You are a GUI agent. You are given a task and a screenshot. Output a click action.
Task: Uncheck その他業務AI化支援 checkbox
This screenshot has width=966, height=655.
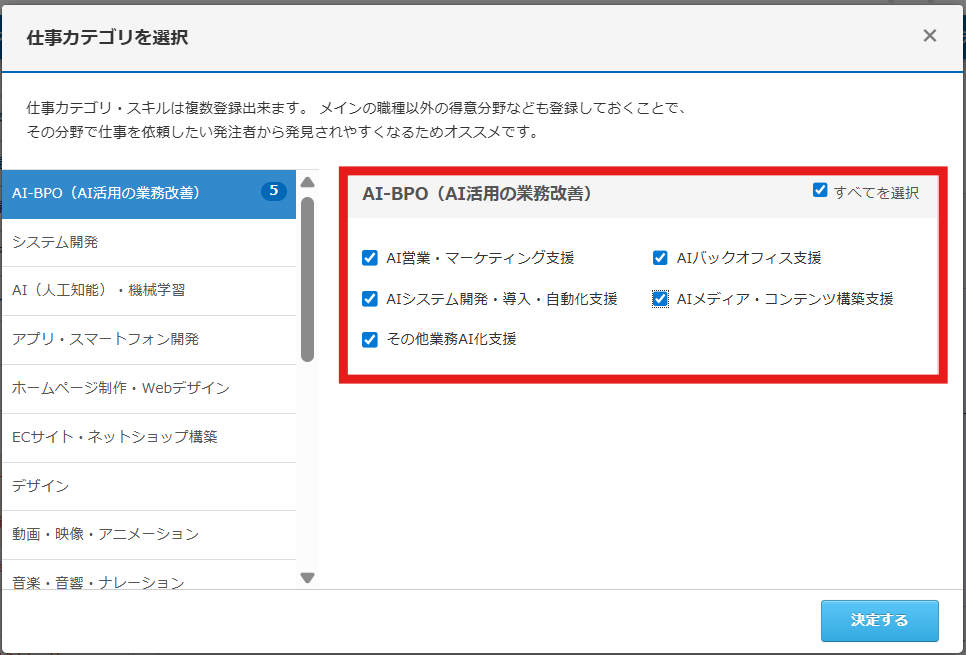pyautogui.click(x=370, y=339)
